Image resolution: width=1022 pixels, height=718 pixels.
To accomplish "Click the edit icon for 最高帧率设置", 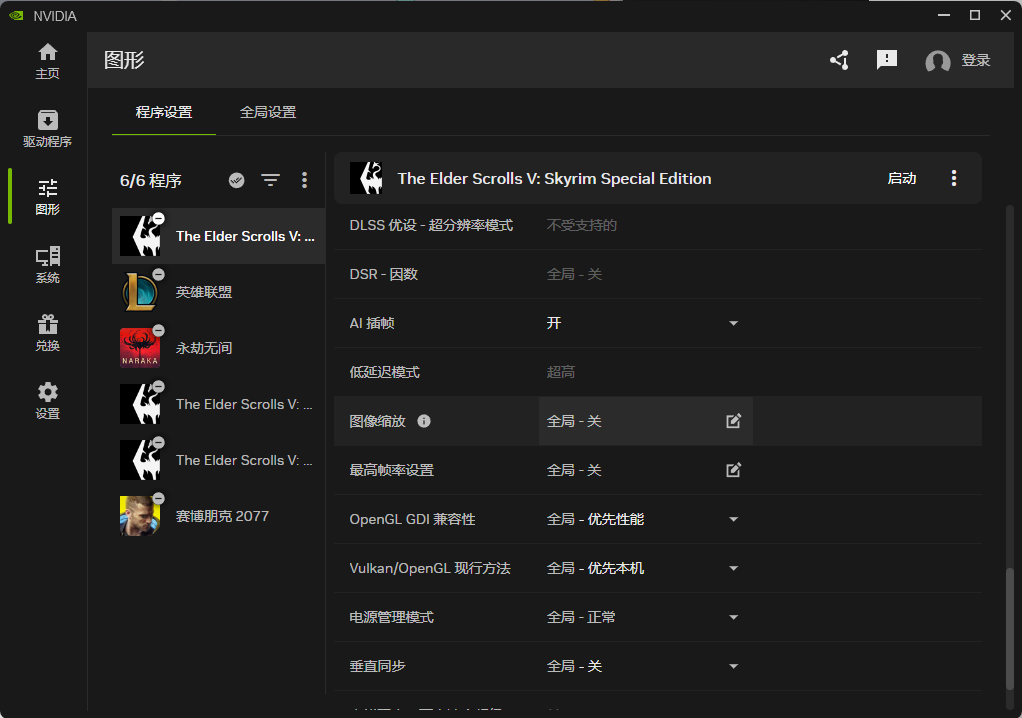I will 733,470.
